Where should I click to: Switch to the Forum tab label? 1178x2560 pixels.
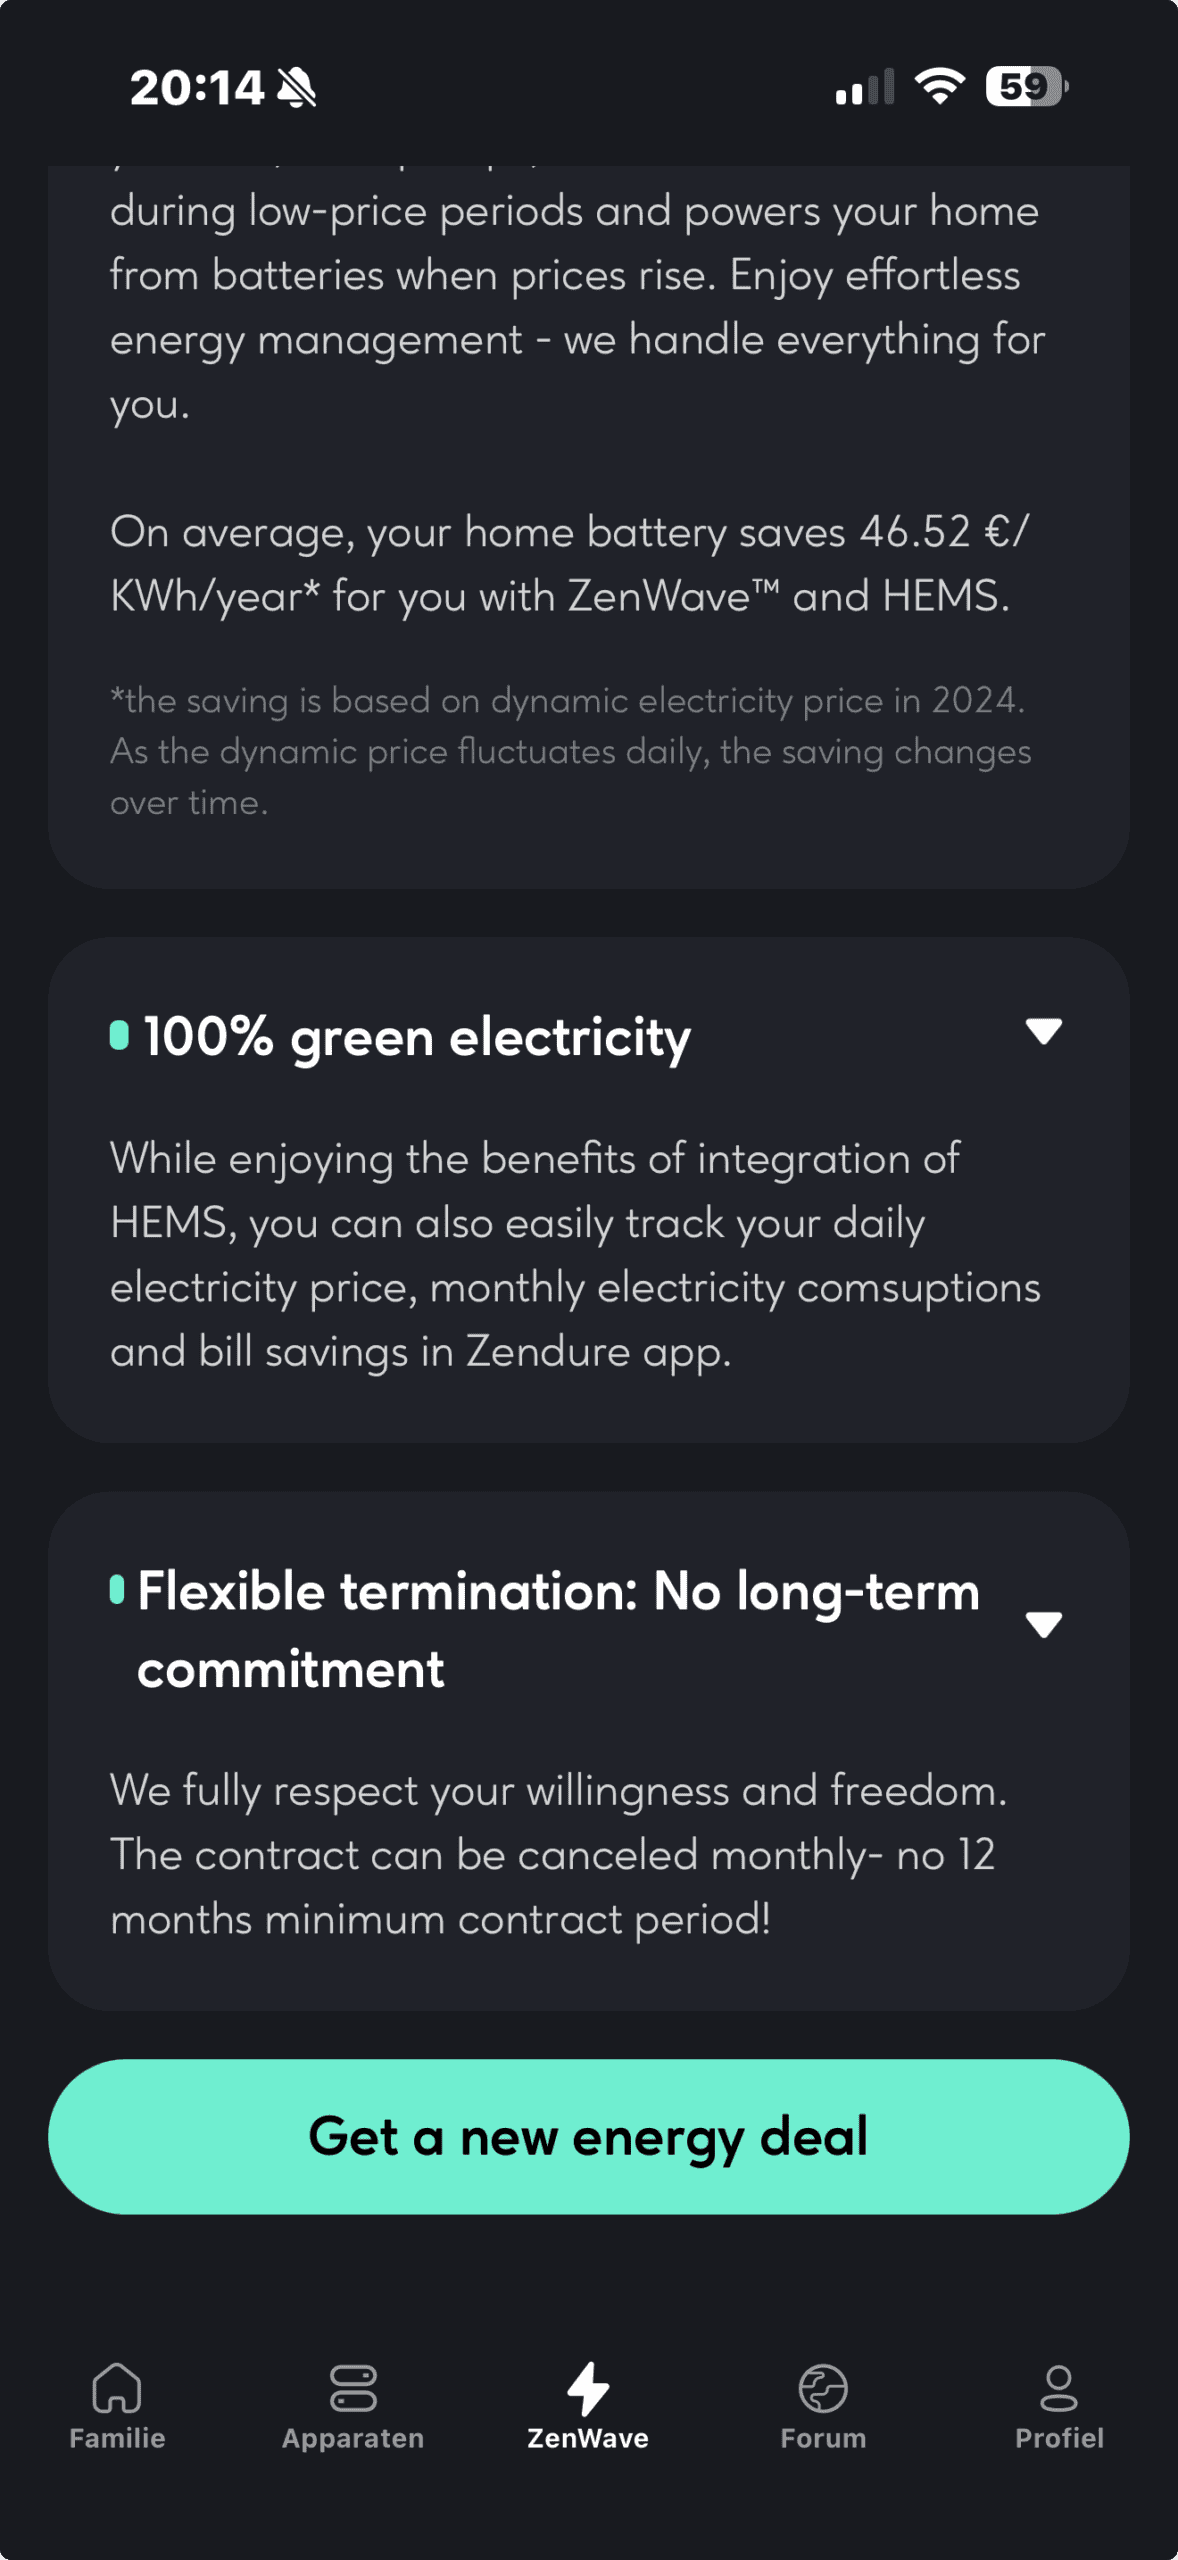823,2438
